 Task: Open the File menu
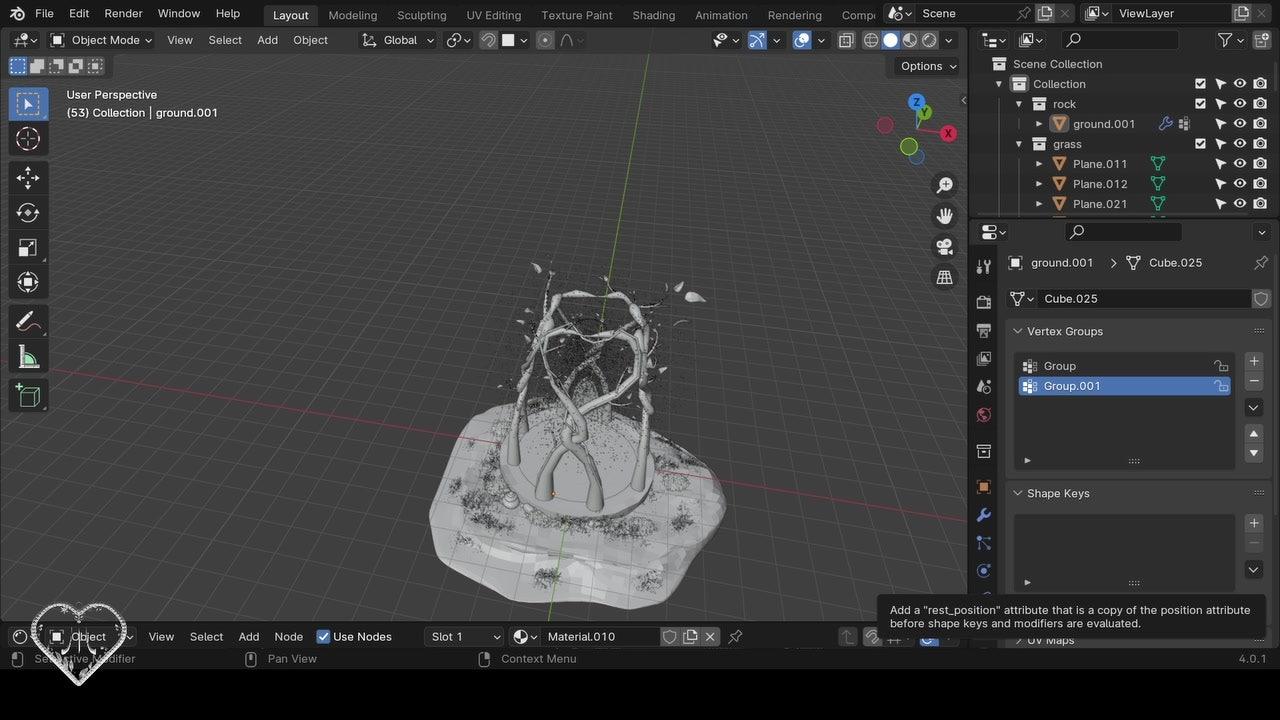pos(44,14)
